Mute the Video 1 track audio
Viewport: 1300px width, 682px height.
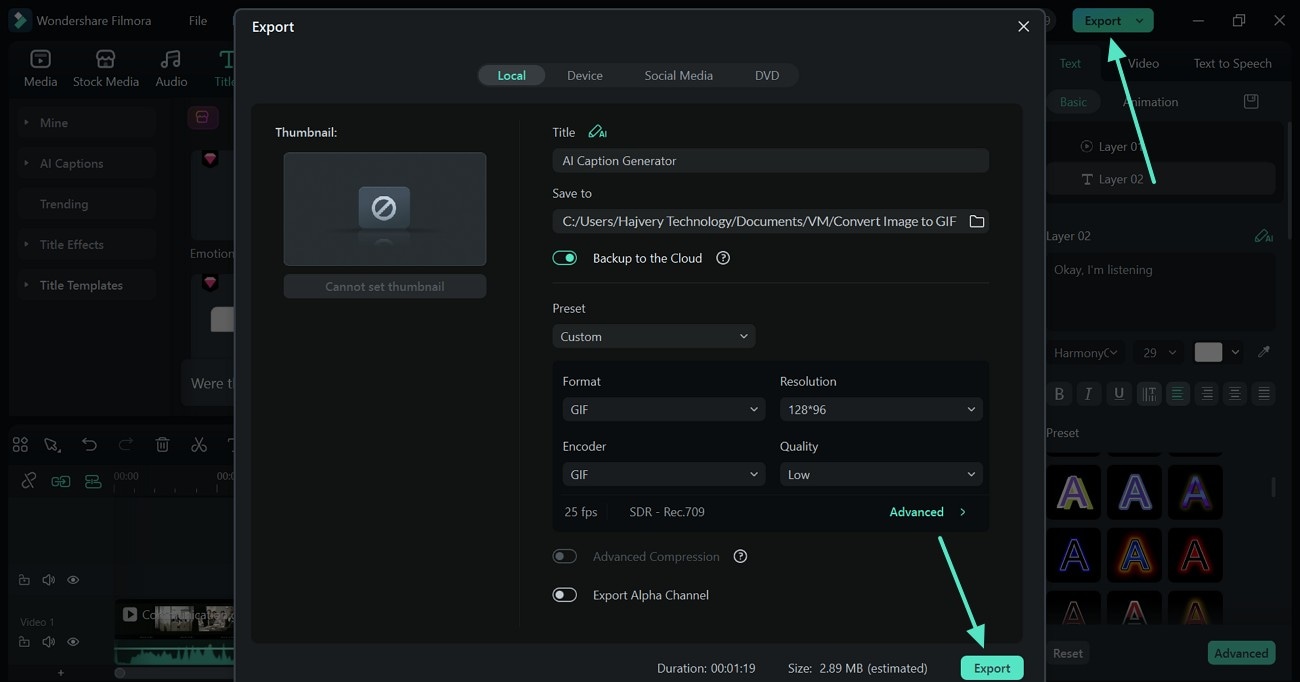49,642
